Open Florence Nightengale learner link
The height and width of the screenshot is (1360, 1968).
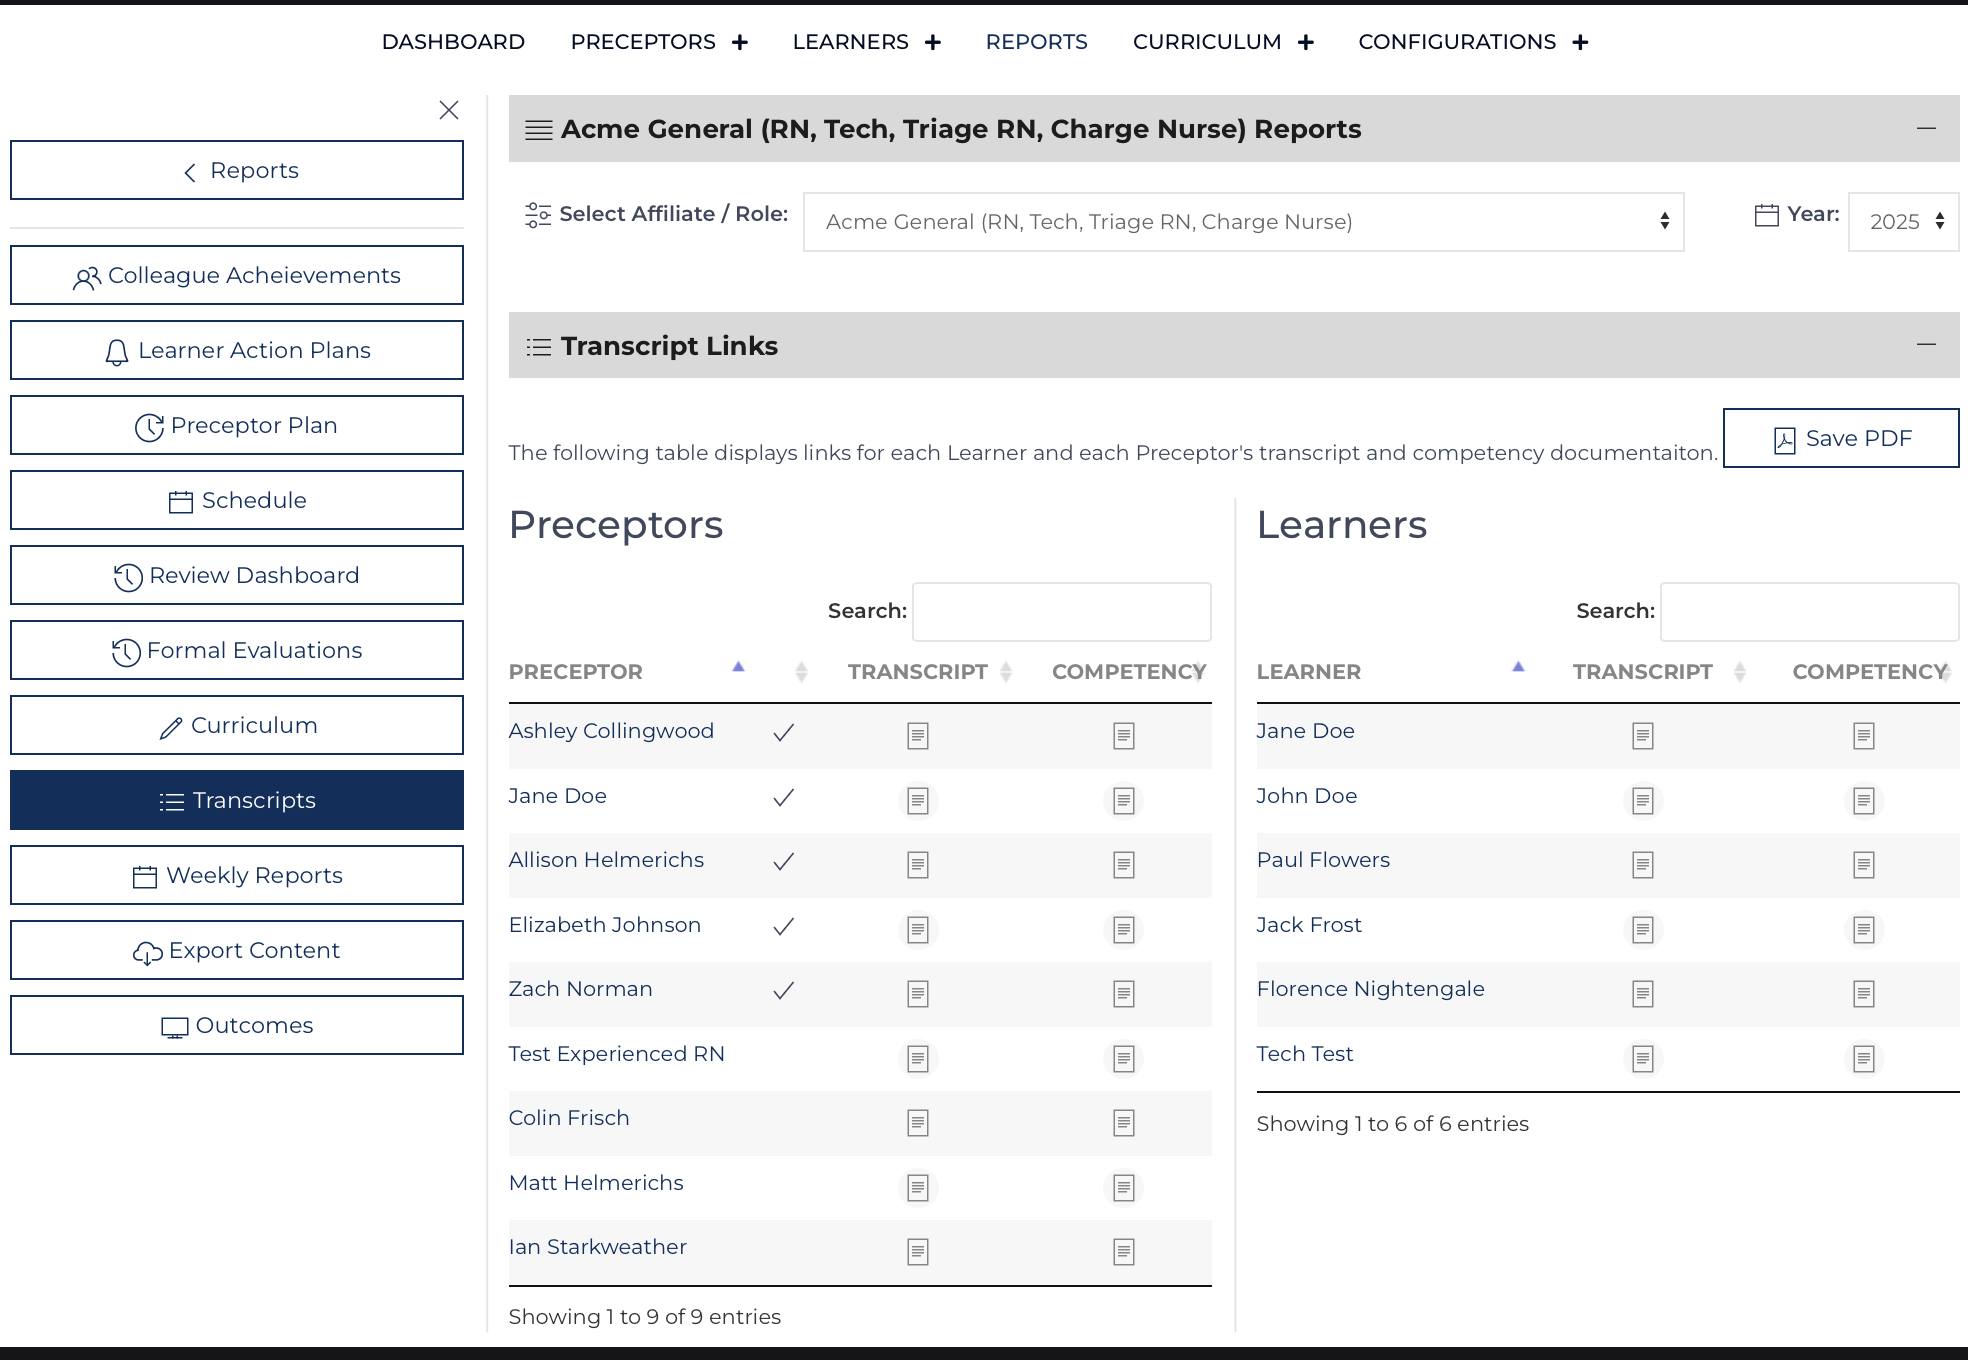click(x=1370, y=989)
